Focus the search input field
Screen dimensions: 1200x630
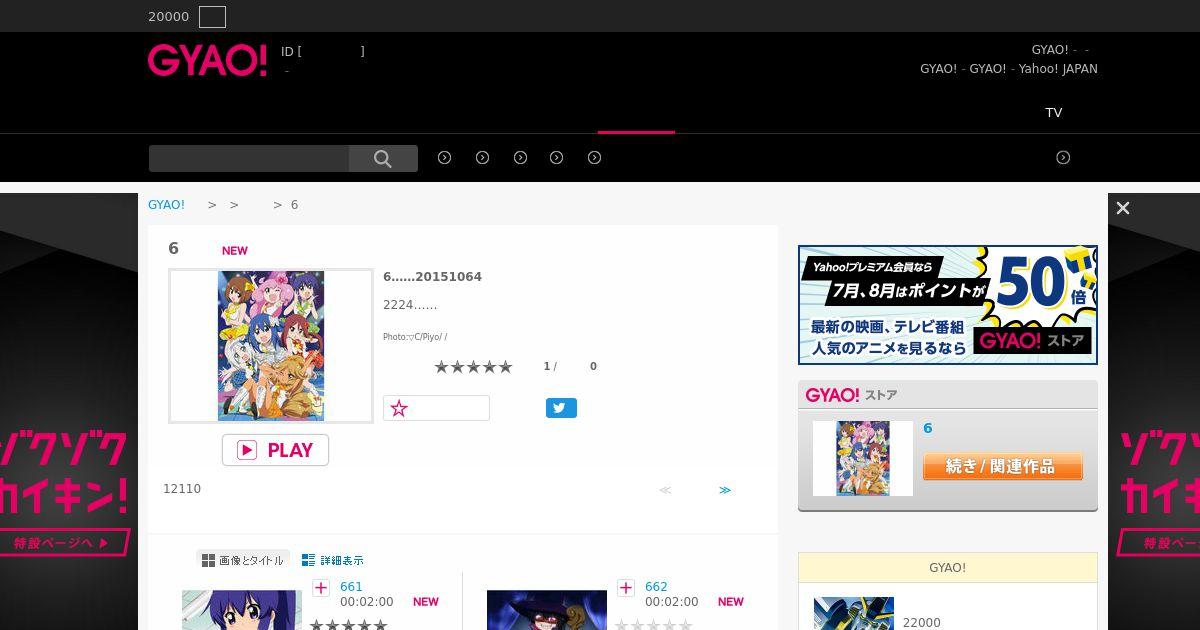pos(249,158)
